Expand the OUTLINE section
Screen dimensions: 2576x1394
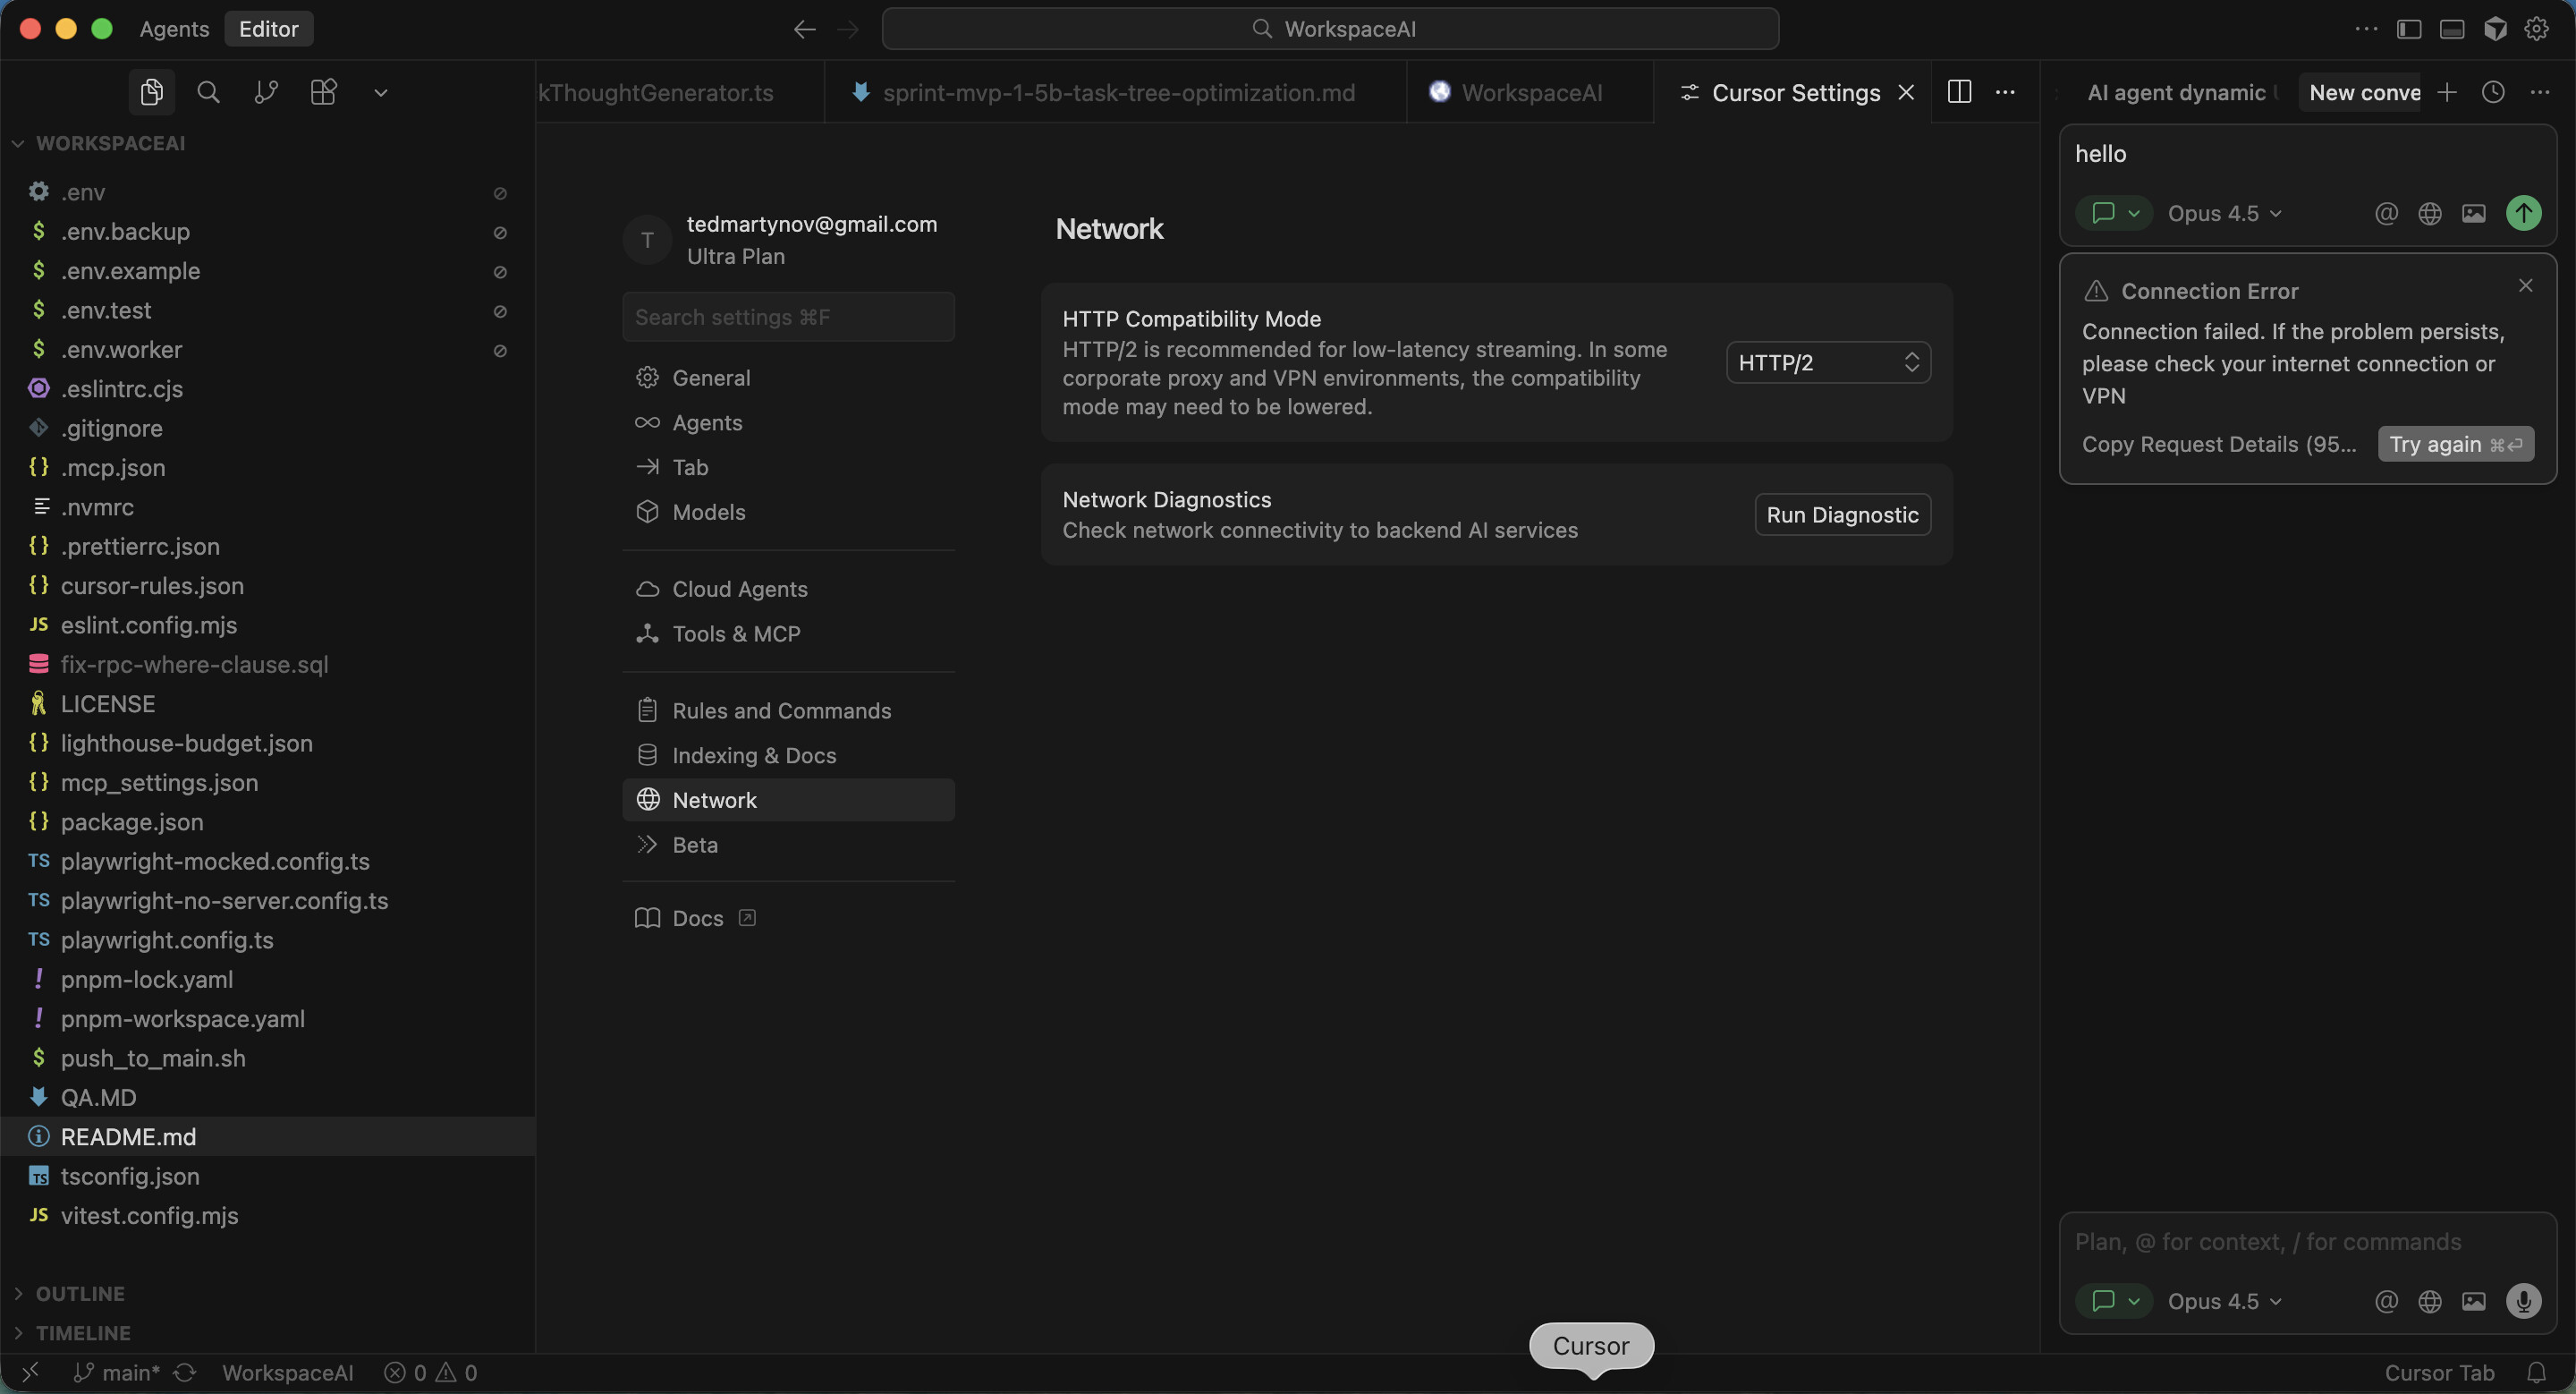pos(80,1293)
